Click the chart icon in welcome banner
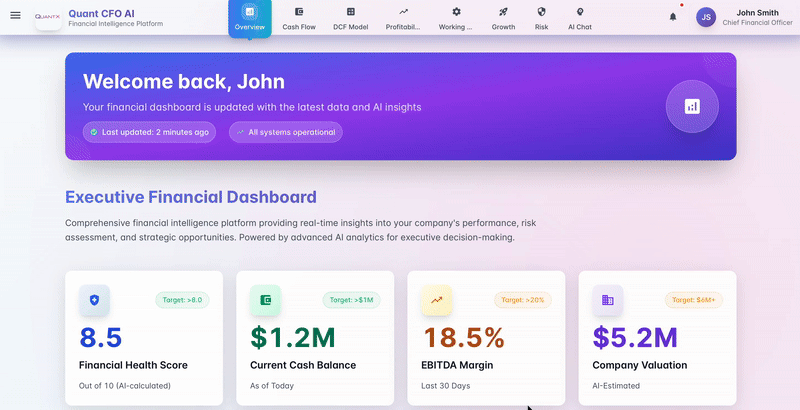Image resolution: width=800 pixels, height=410 pixels. point(692,107)
